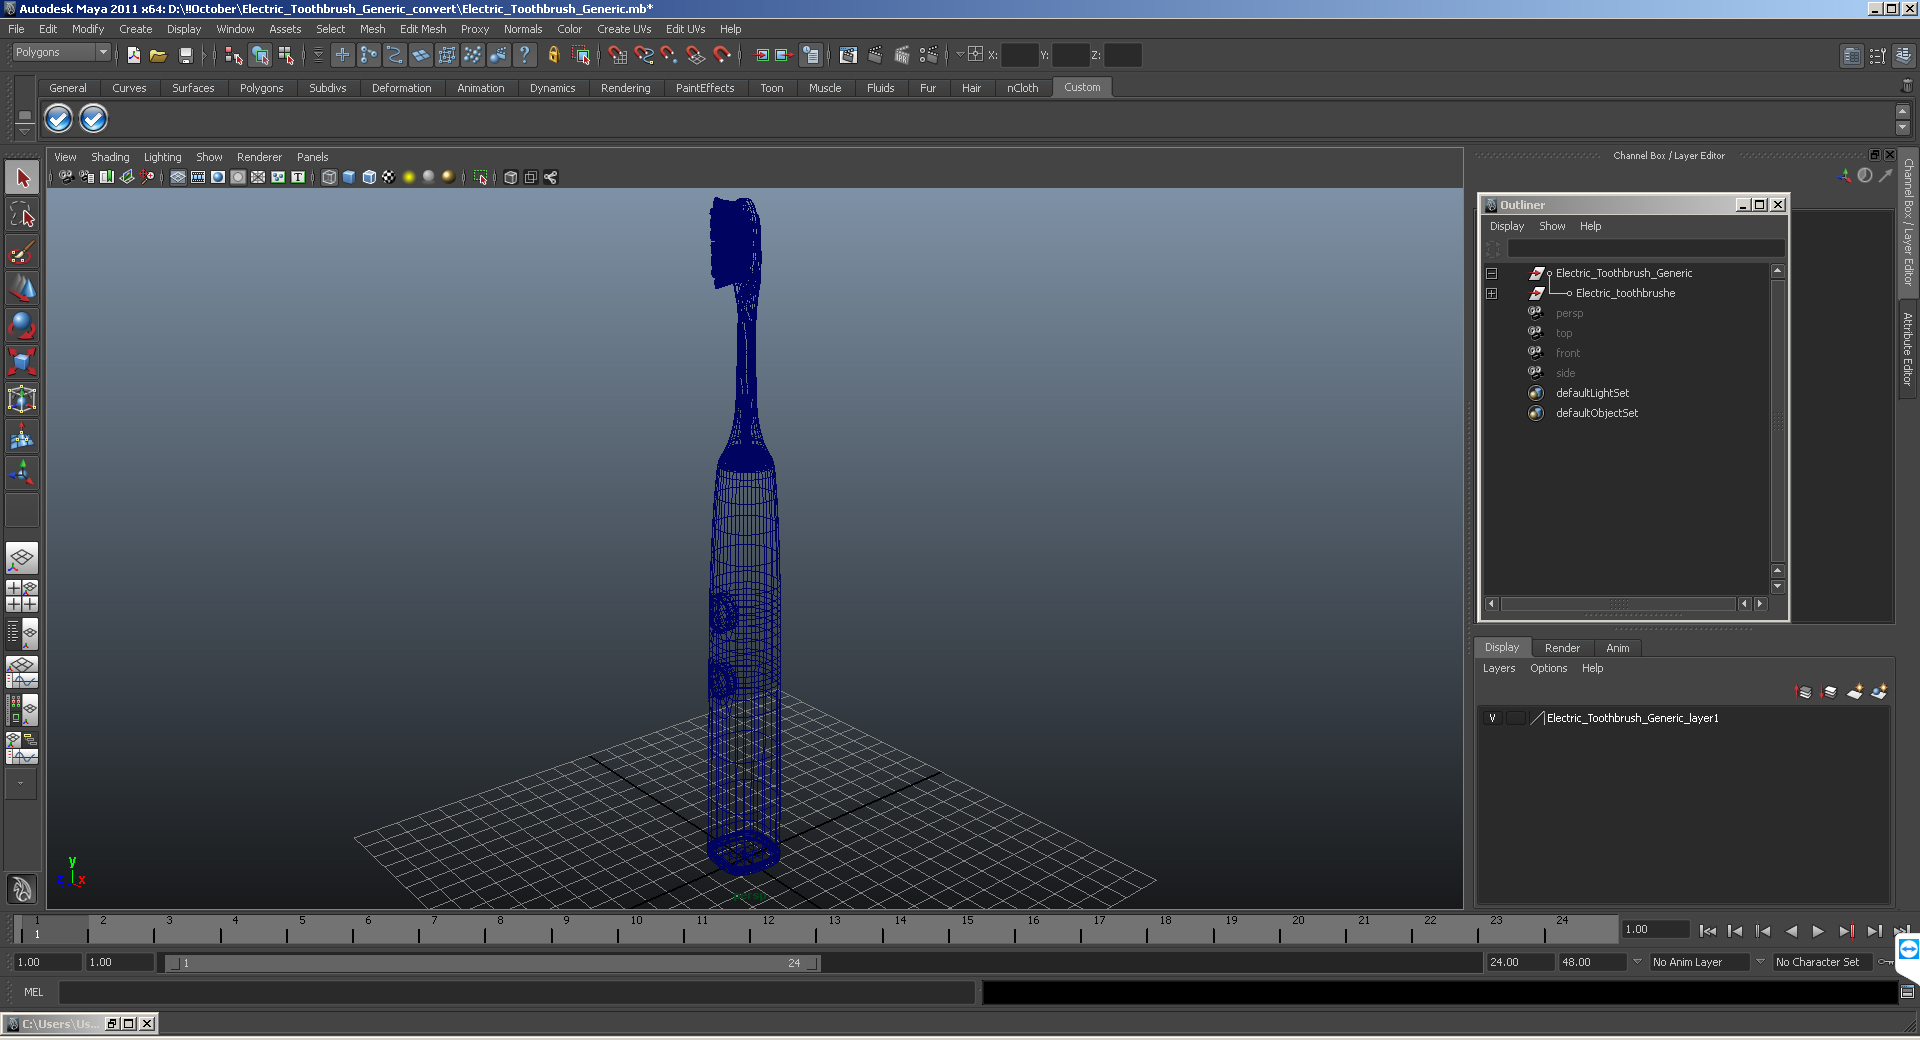Click the Outliner scroll up arrow

pyautogui.click(x=1777, y=271)
